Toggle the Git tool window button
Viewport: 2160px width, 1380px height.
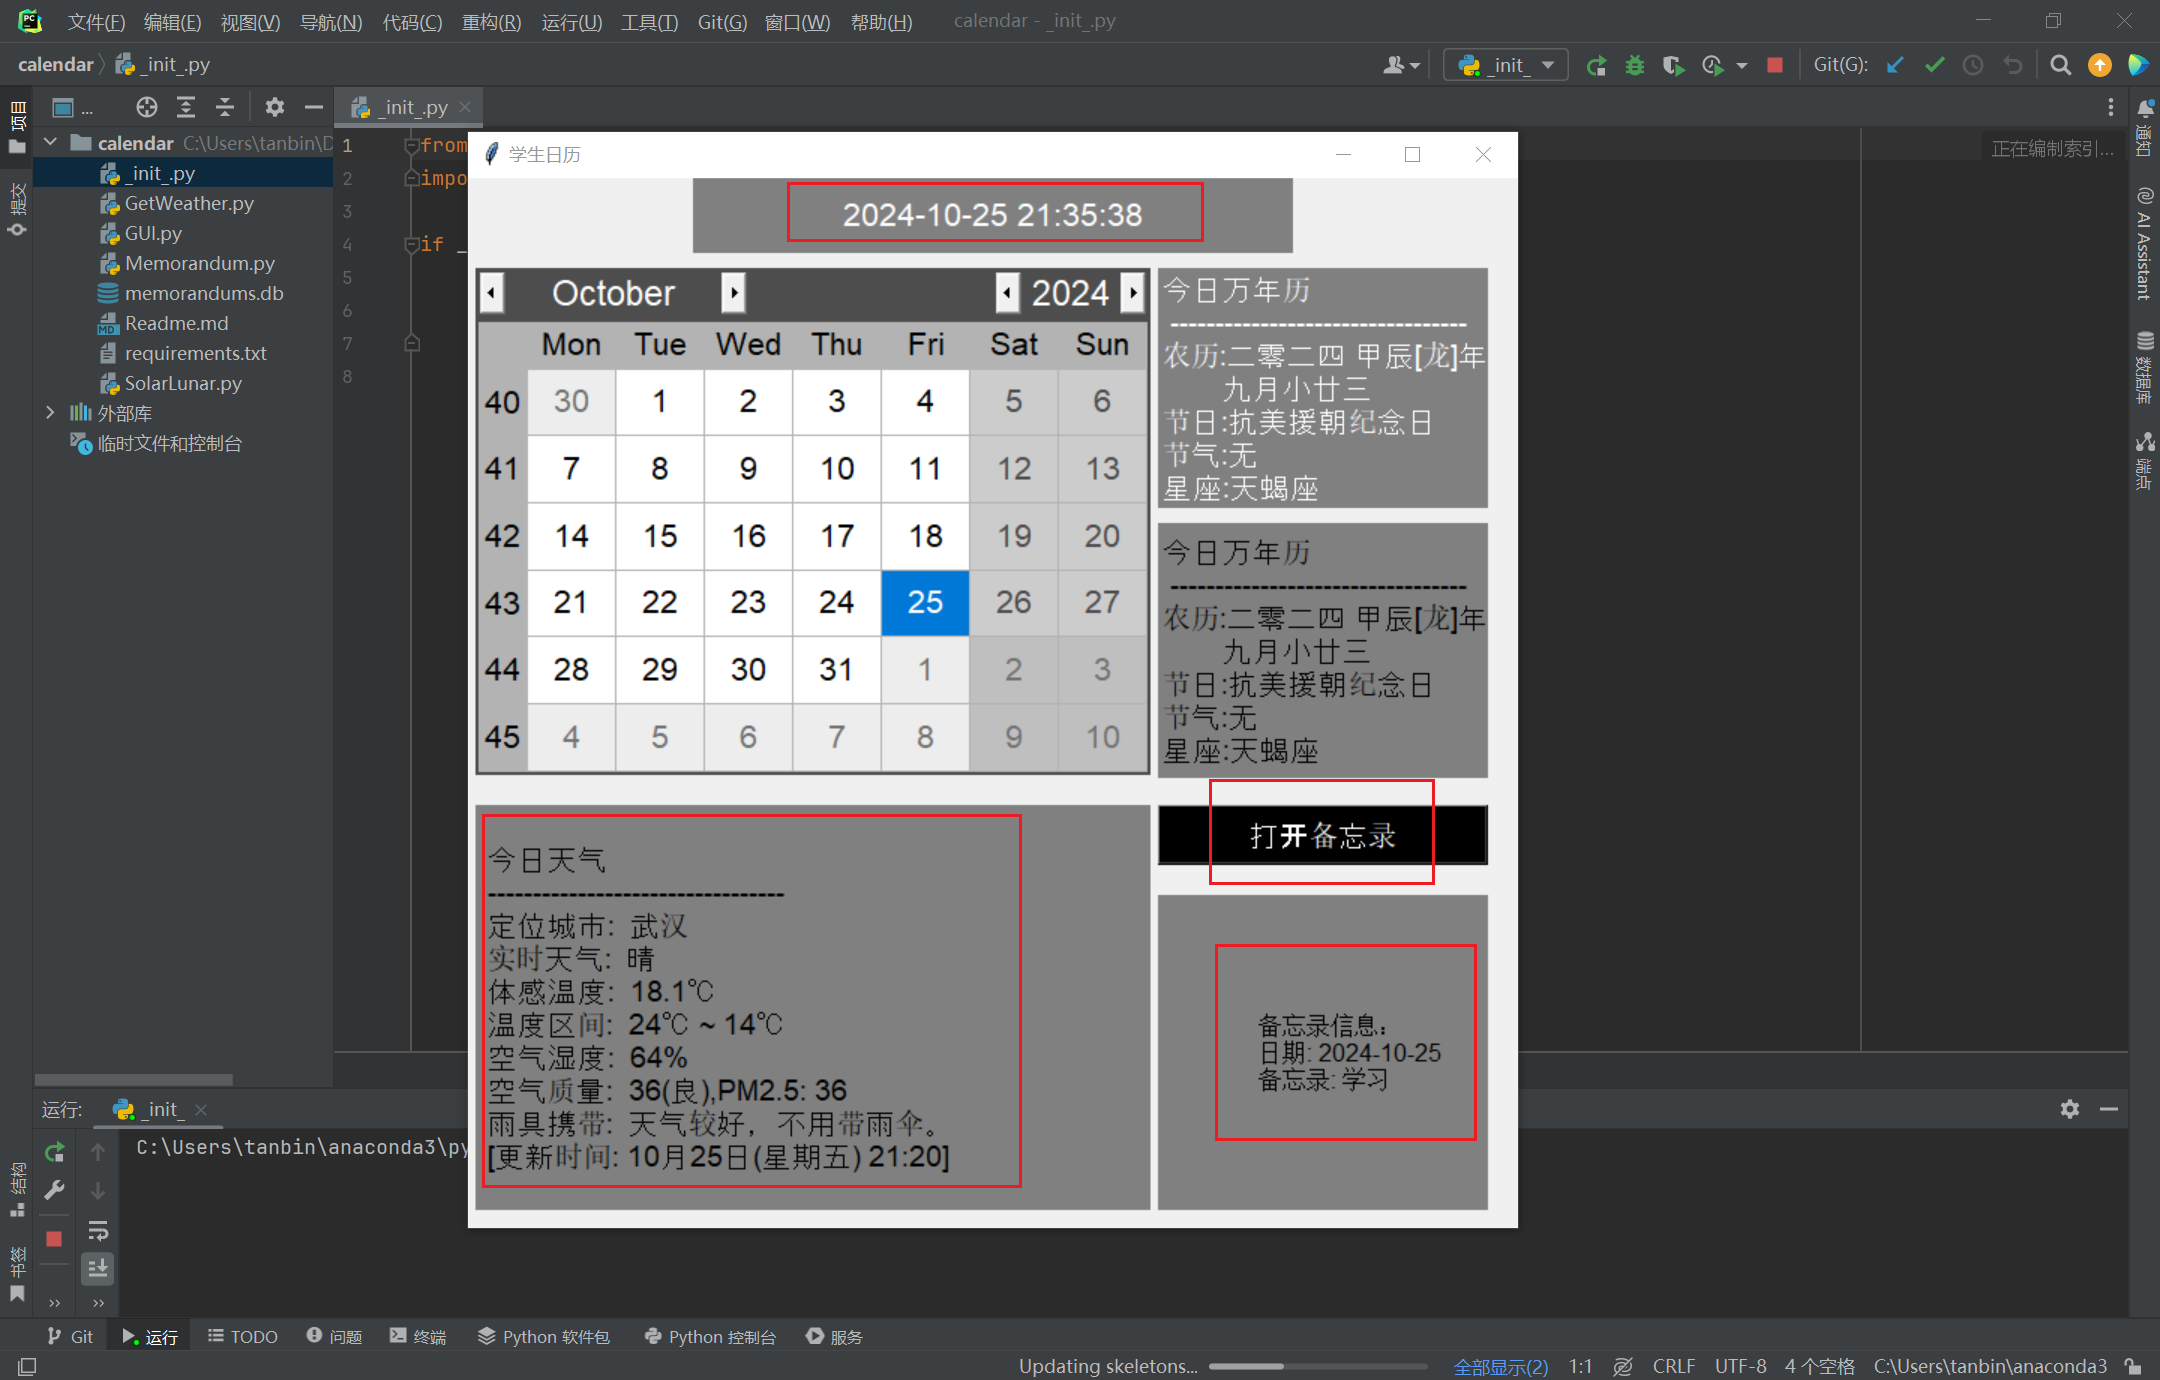pos(70,1336)
